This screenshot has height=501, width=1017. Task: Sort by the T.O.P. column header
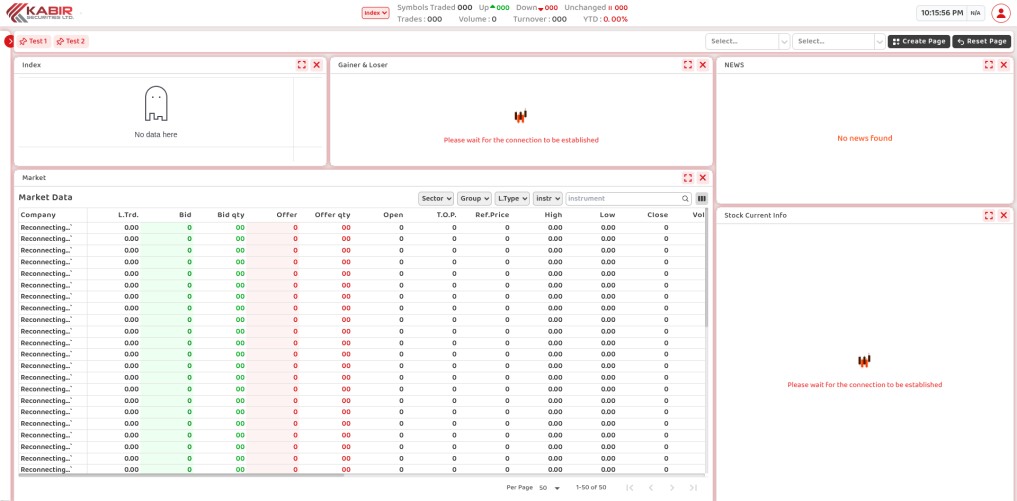pyautogui.click(x=446, y=215)
